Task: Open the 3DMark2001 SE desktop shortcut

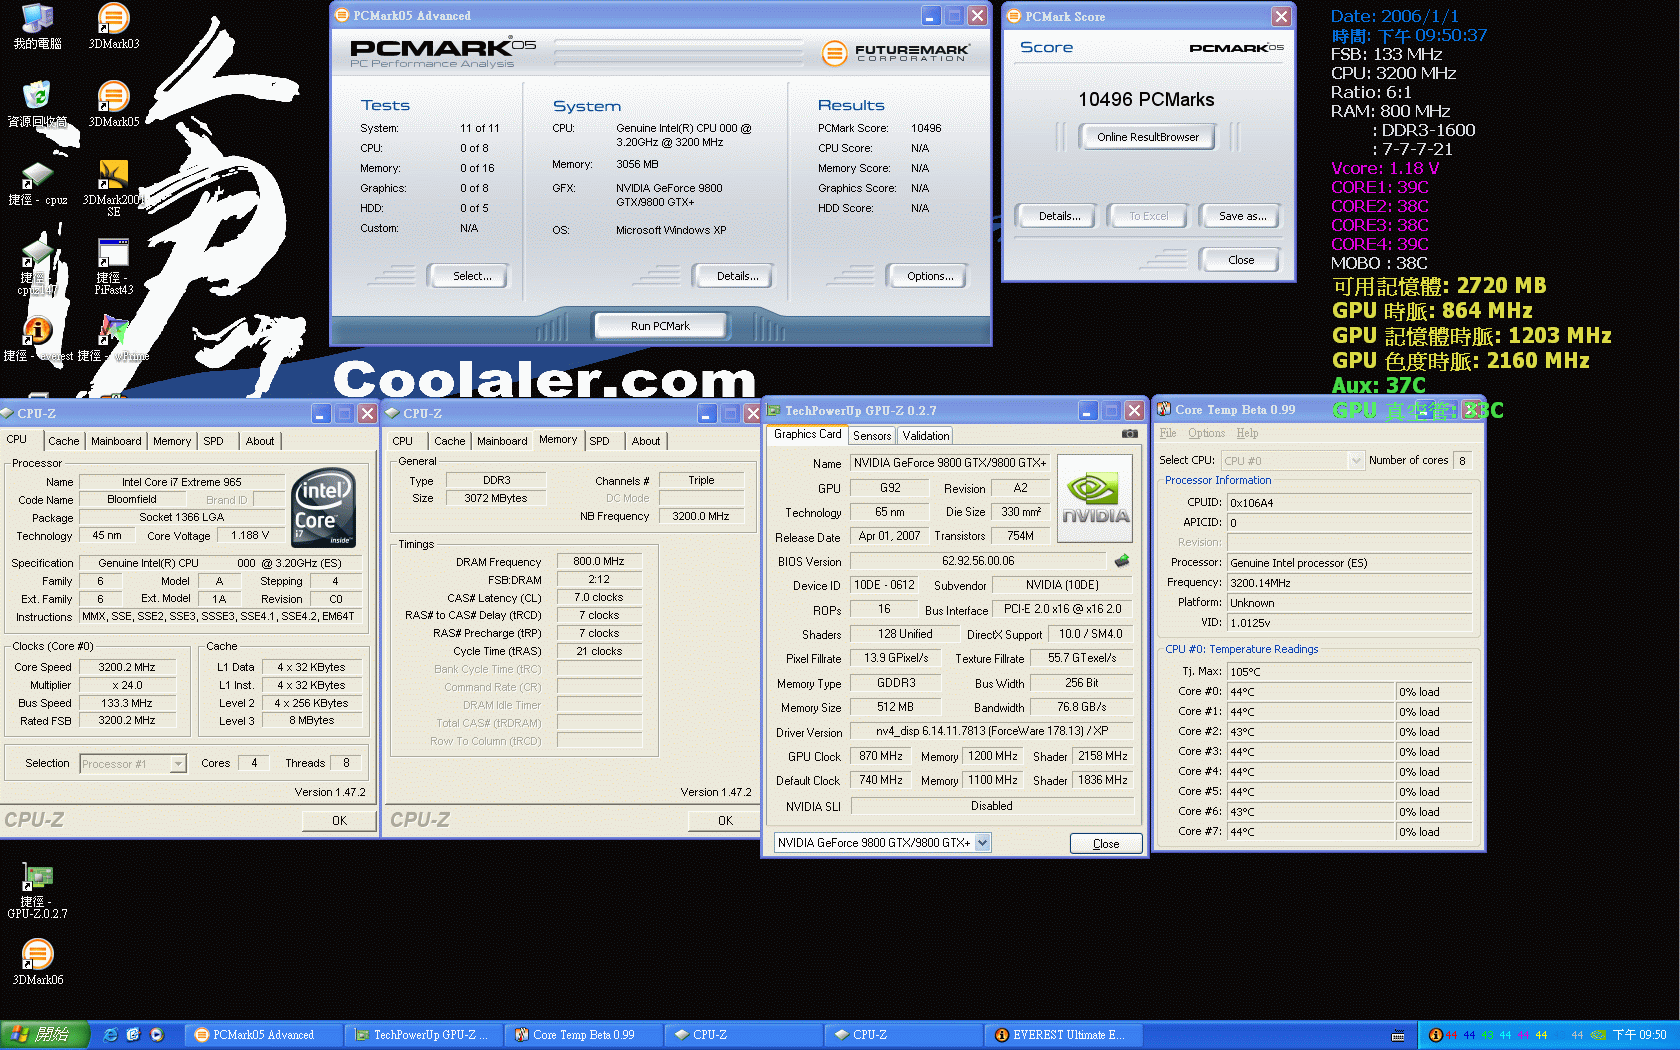Action: click(x=113, y=188)
